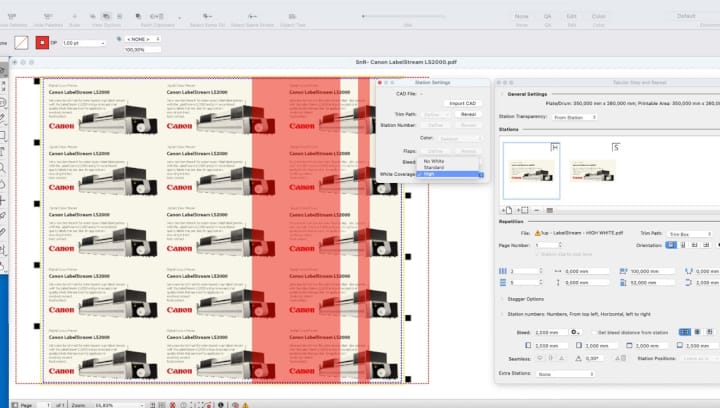
Task: Select the second station thumbnail marked S
Action: pos(592,171)
